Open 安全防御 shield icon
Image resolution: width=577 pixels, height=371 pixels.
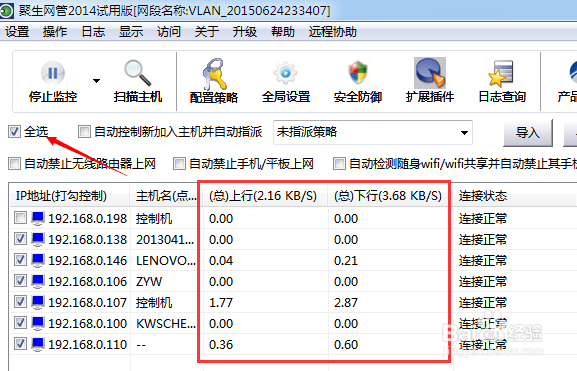click(358, 73)
